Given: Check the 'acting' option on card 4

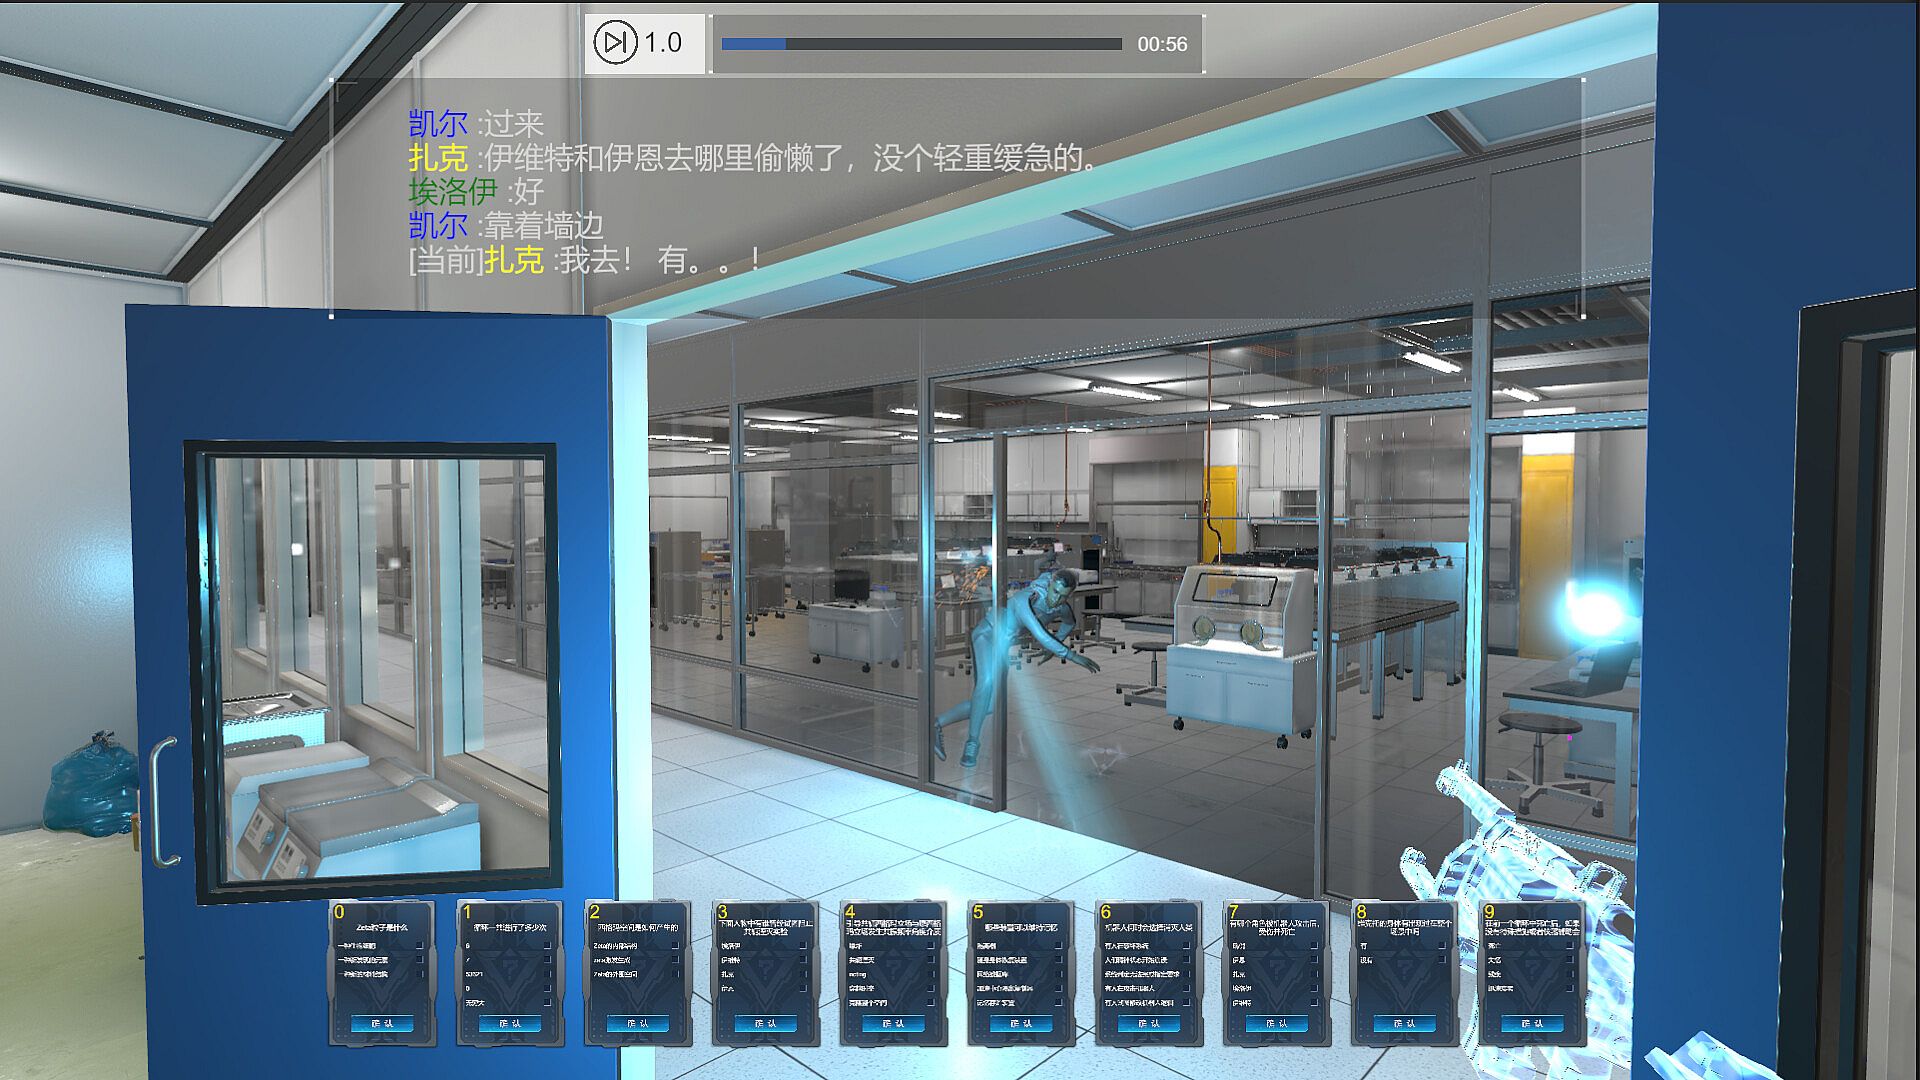Looking at the screenshot, I should point(930,973).
